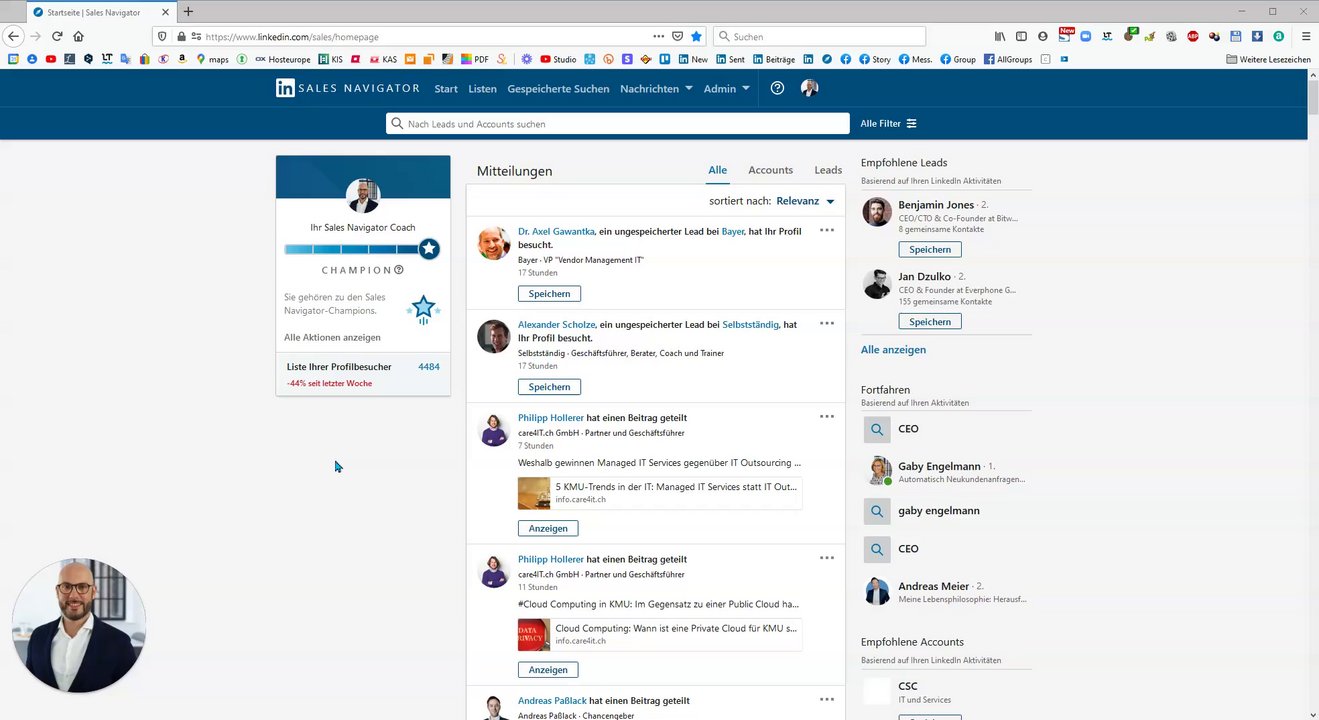Click the site security padlock icon
The height and width of the screenshot is (720, 1319).
181,36
